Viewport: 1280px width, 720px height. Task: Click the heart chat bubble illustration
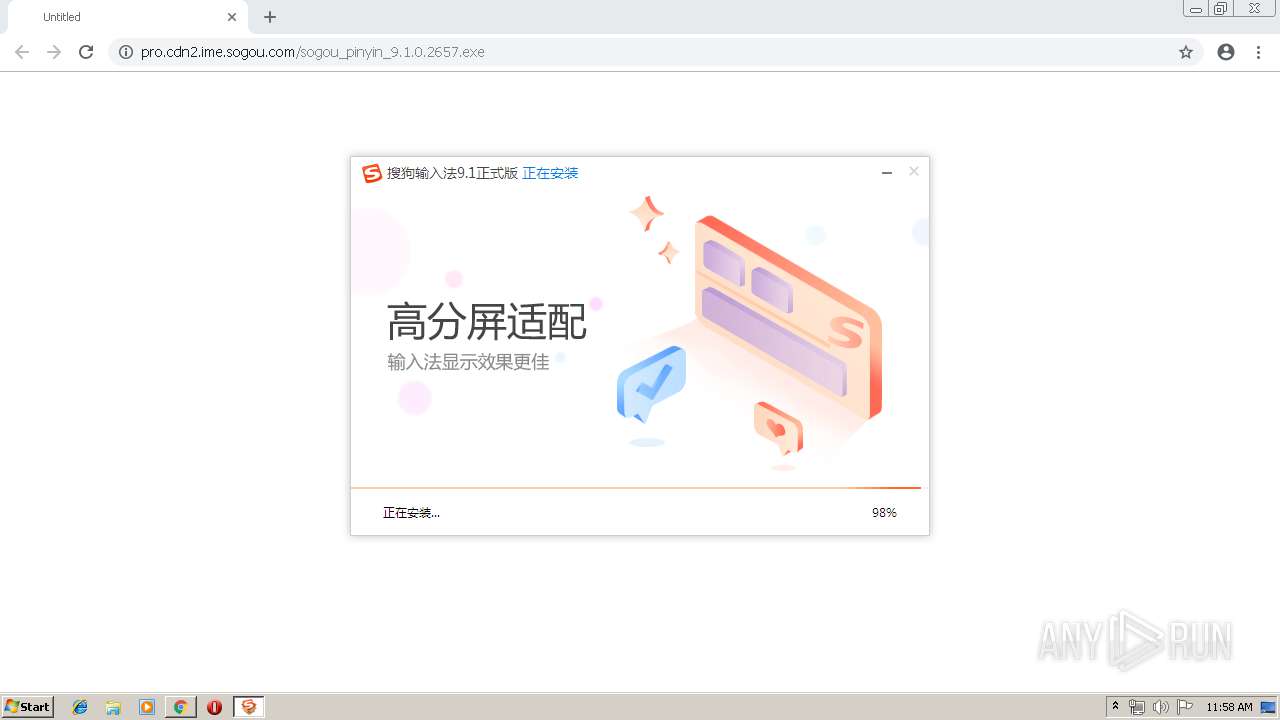[x=778, y=428]
